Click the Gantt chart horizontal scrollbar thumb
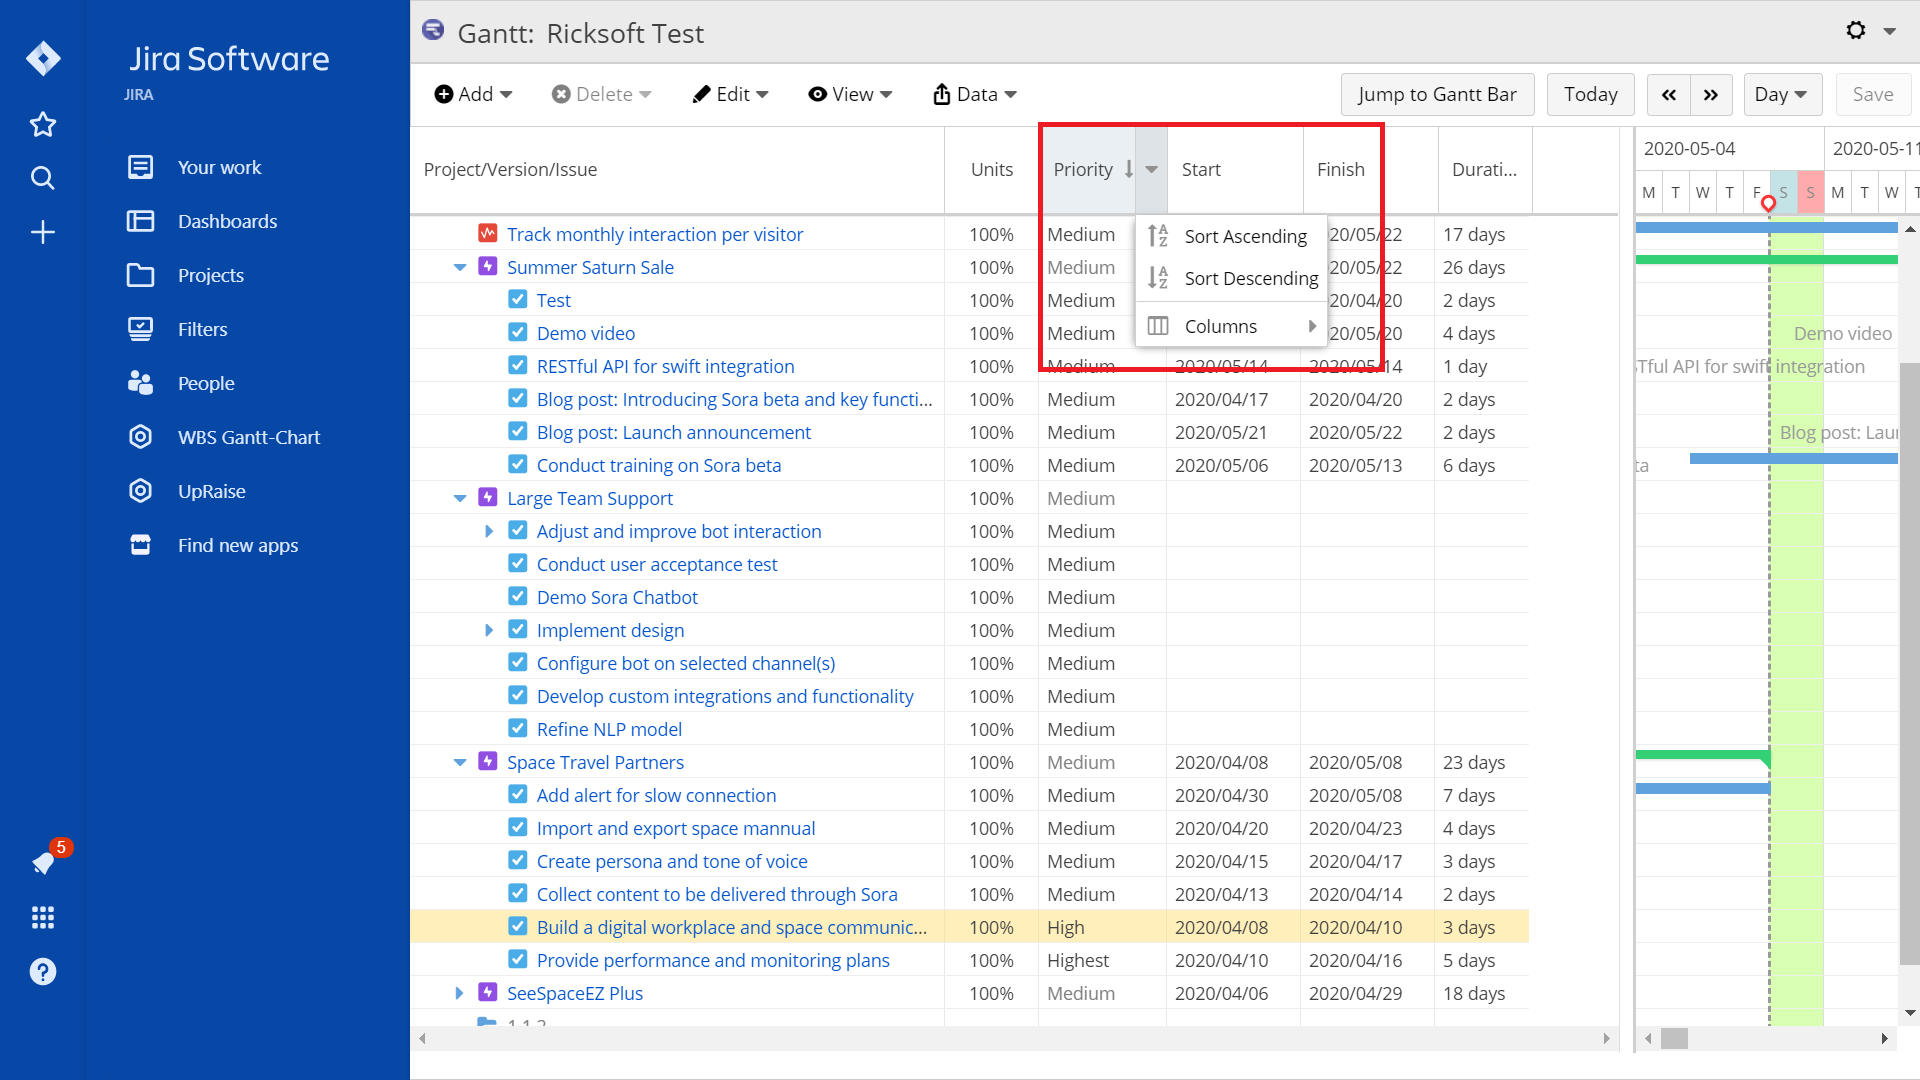The height and width of the screenshot is (1080, 1920). coord(1674,1038)
